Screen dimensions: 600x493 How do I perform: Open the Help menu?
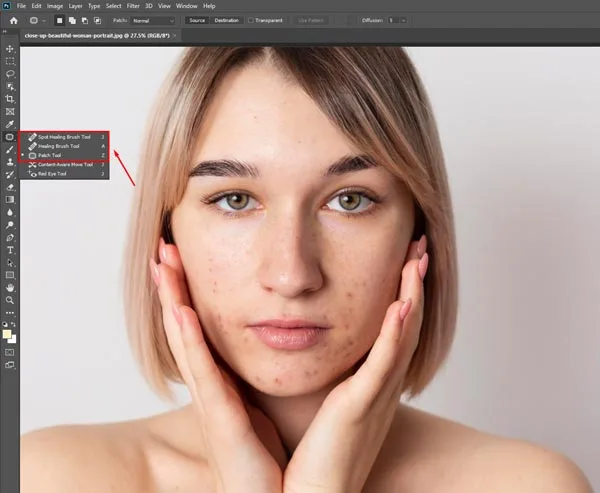tap(209, 6)
